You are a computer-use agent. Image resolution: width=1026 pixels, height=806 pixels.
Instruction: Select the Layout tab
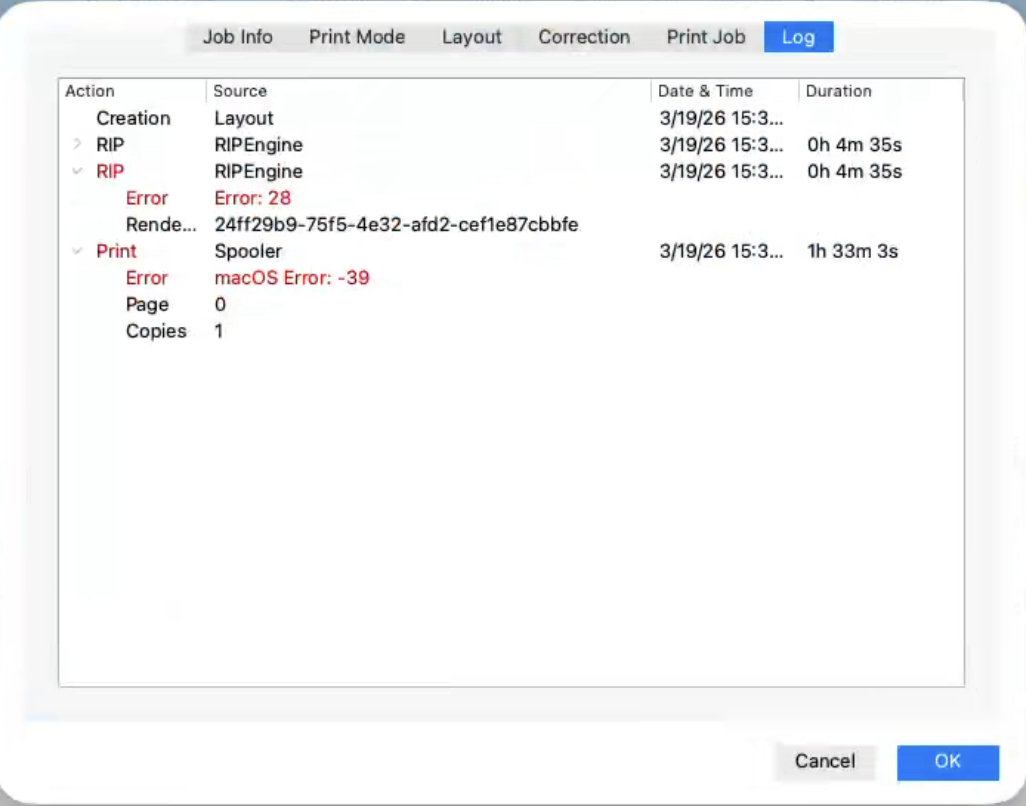(471, 37)
